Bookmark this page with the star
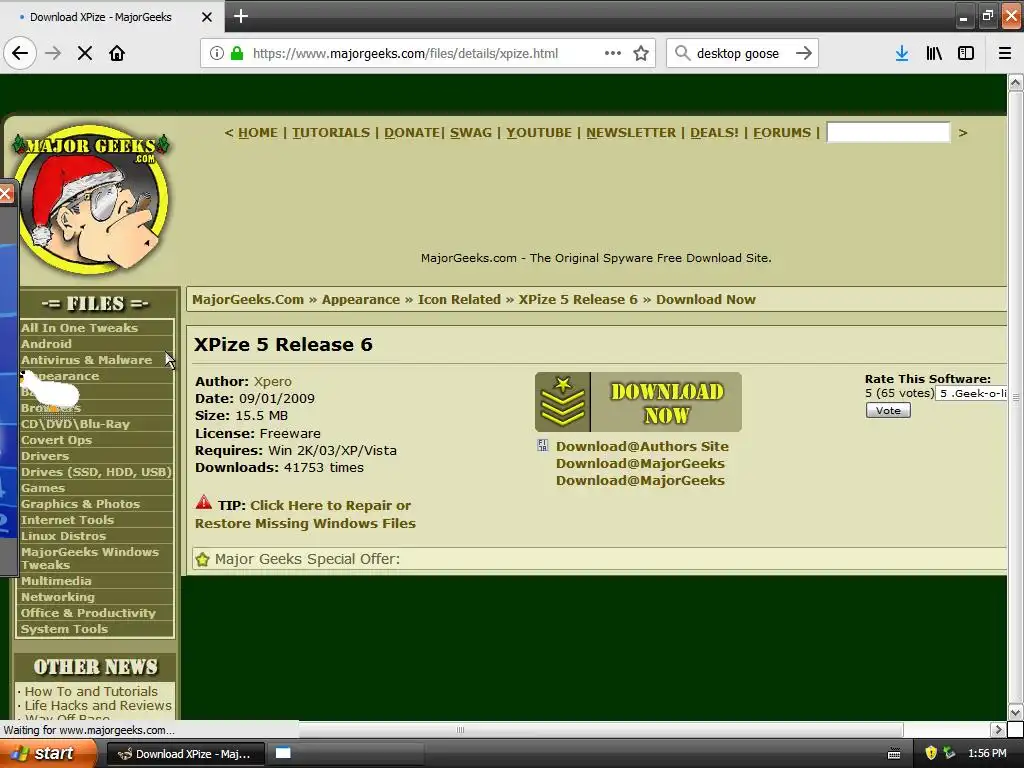 [x=641, y=53]
